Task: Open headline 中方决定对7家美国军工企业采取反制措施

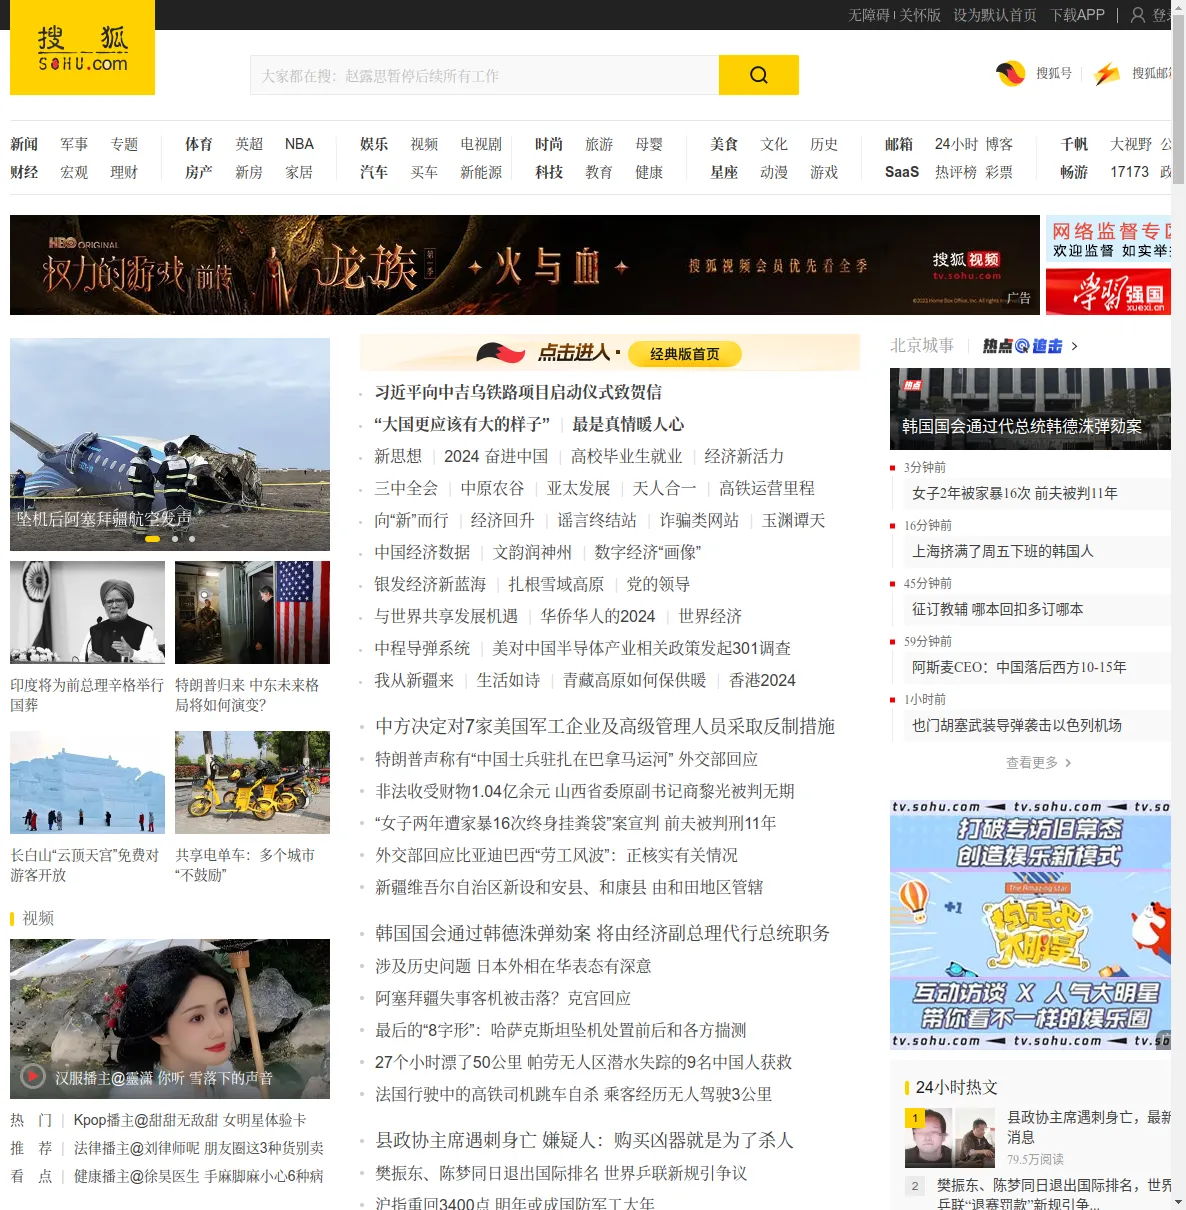Action: (605, 726)
